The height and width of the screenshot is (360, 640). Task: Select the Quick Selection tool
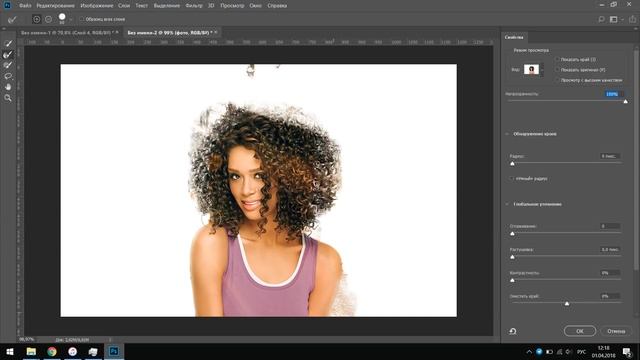(8, 43)
